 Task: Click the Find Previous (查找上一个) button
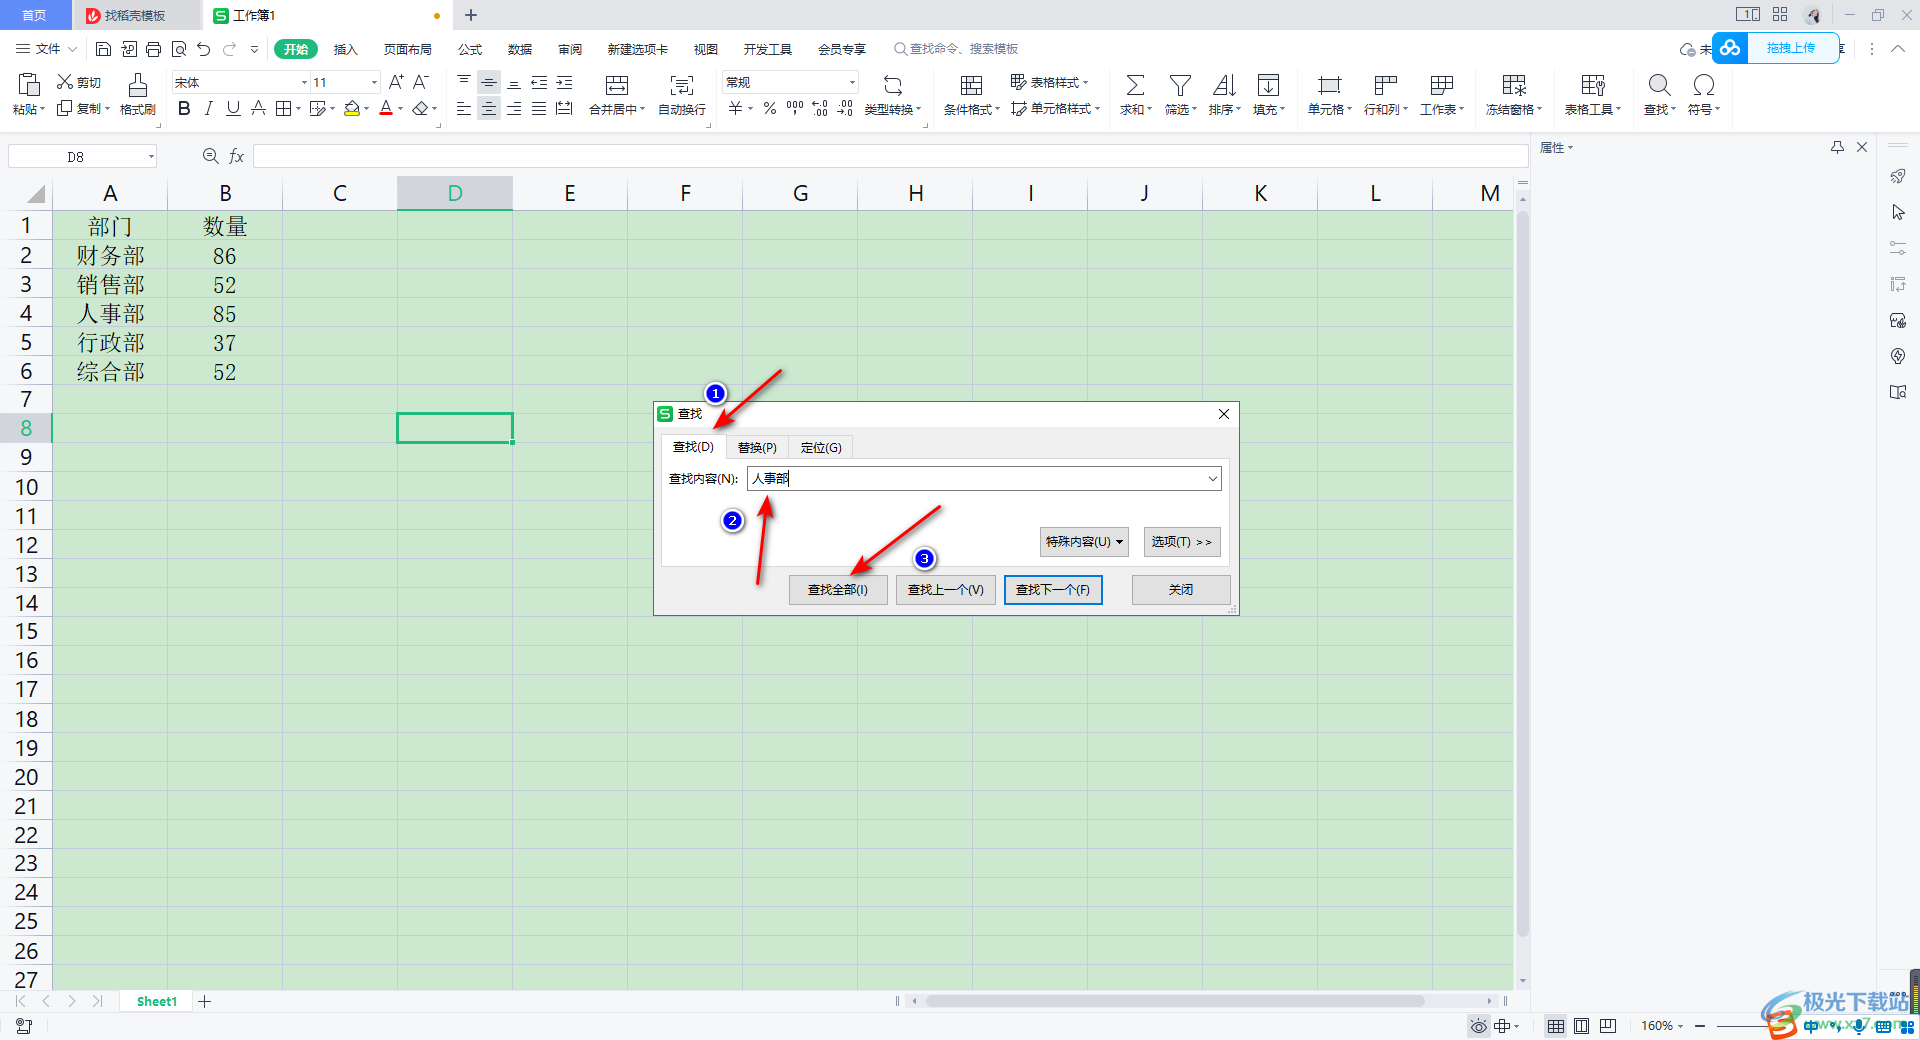coord(945,590)
